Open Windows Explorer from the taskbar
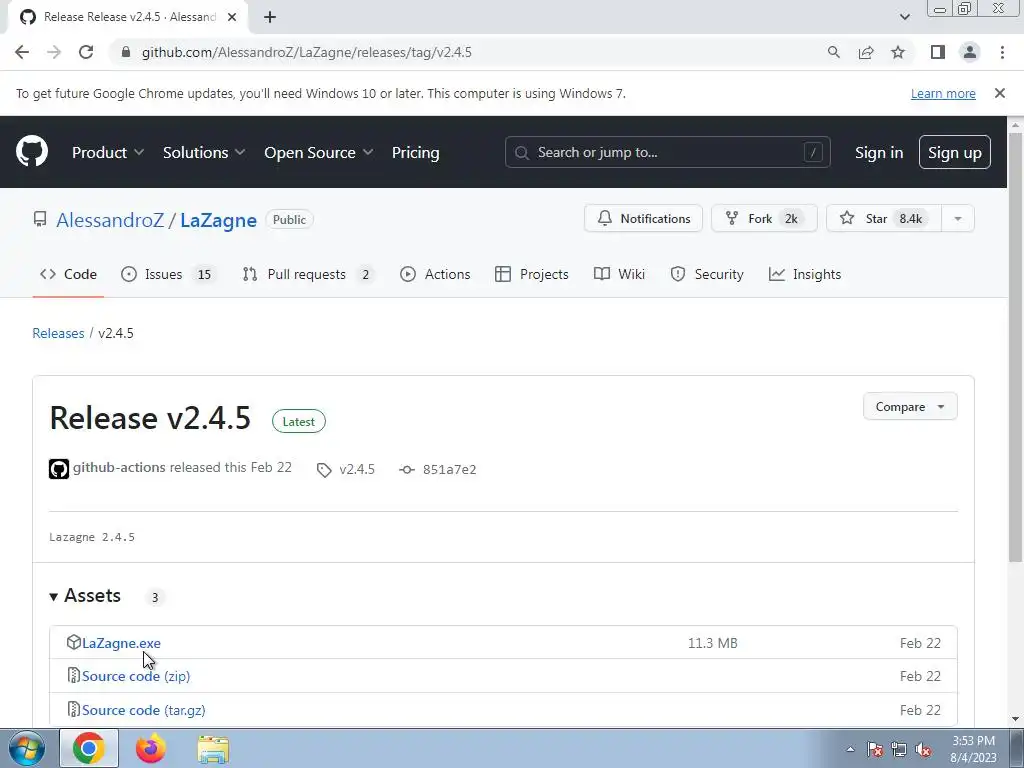This screenshot has height=768, width=1024. tap(213, 749)
